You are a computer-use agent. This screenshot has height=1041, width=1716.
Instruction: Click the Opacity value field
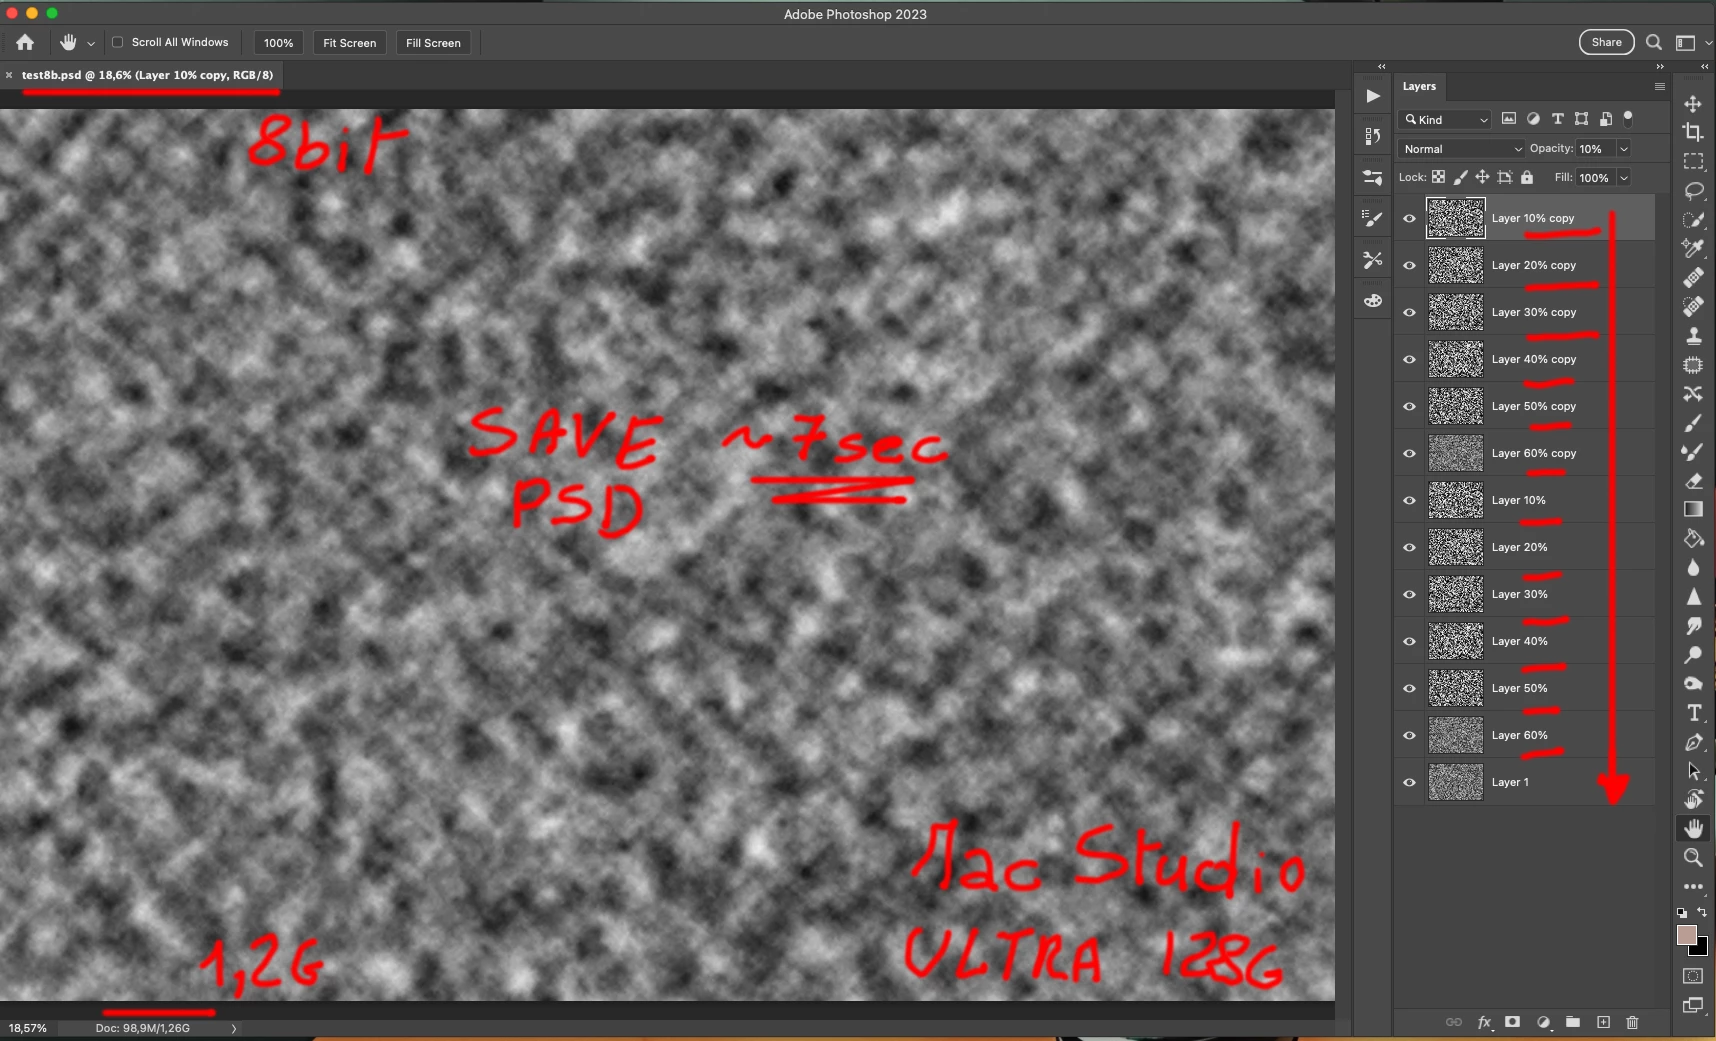pos(1595,149)
